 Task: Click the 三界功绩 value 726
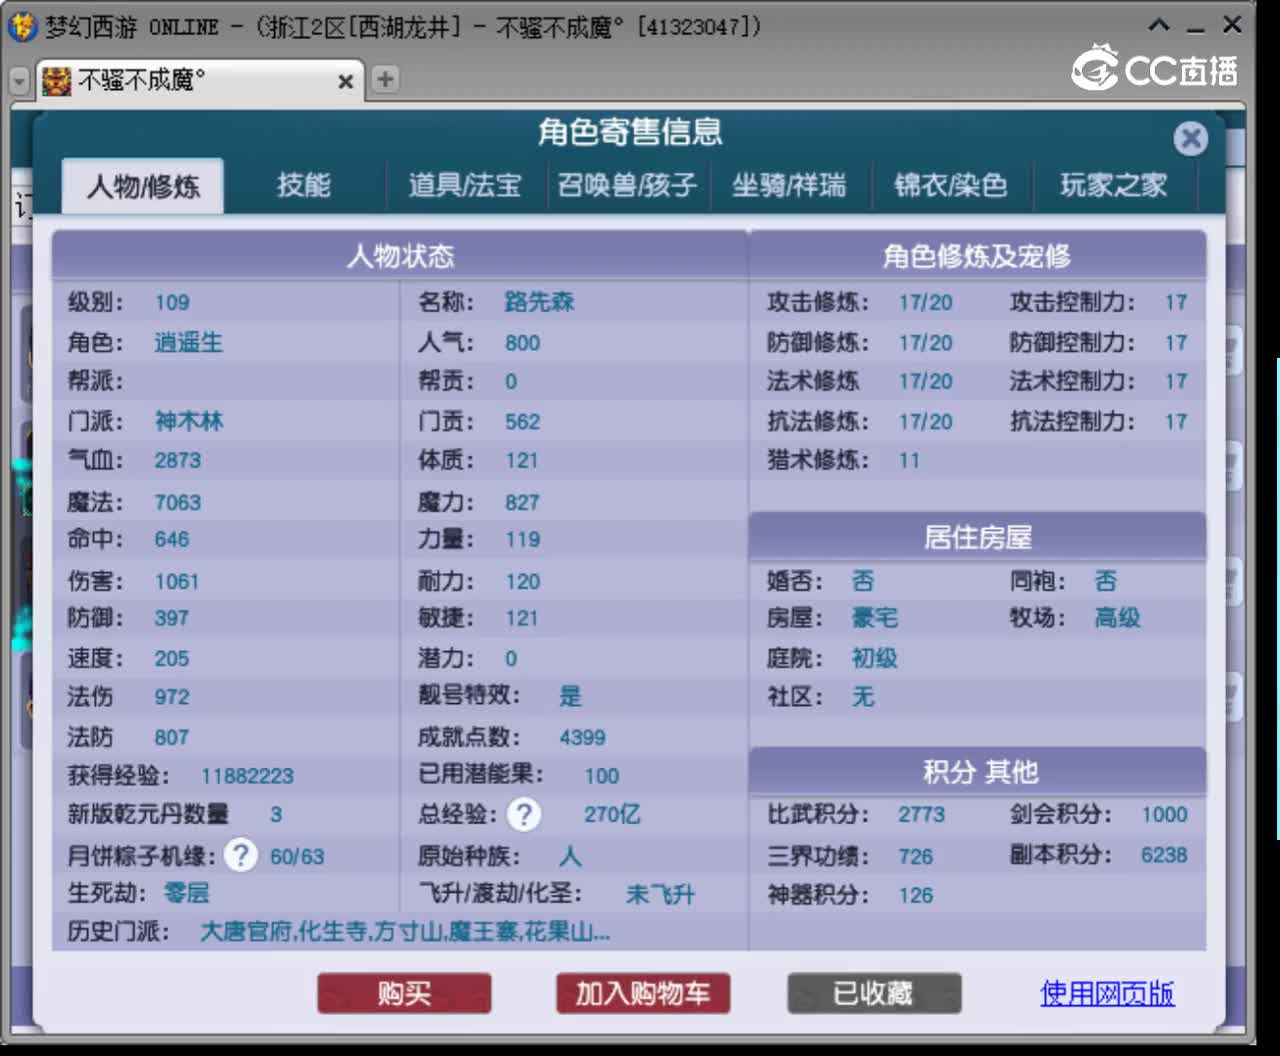[x=915, y=857]
